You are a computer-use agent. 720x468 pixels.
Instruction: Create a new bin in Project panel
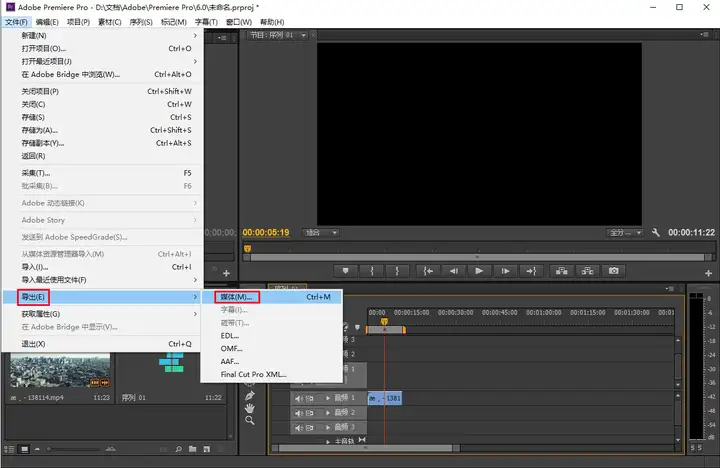(192, 449)
